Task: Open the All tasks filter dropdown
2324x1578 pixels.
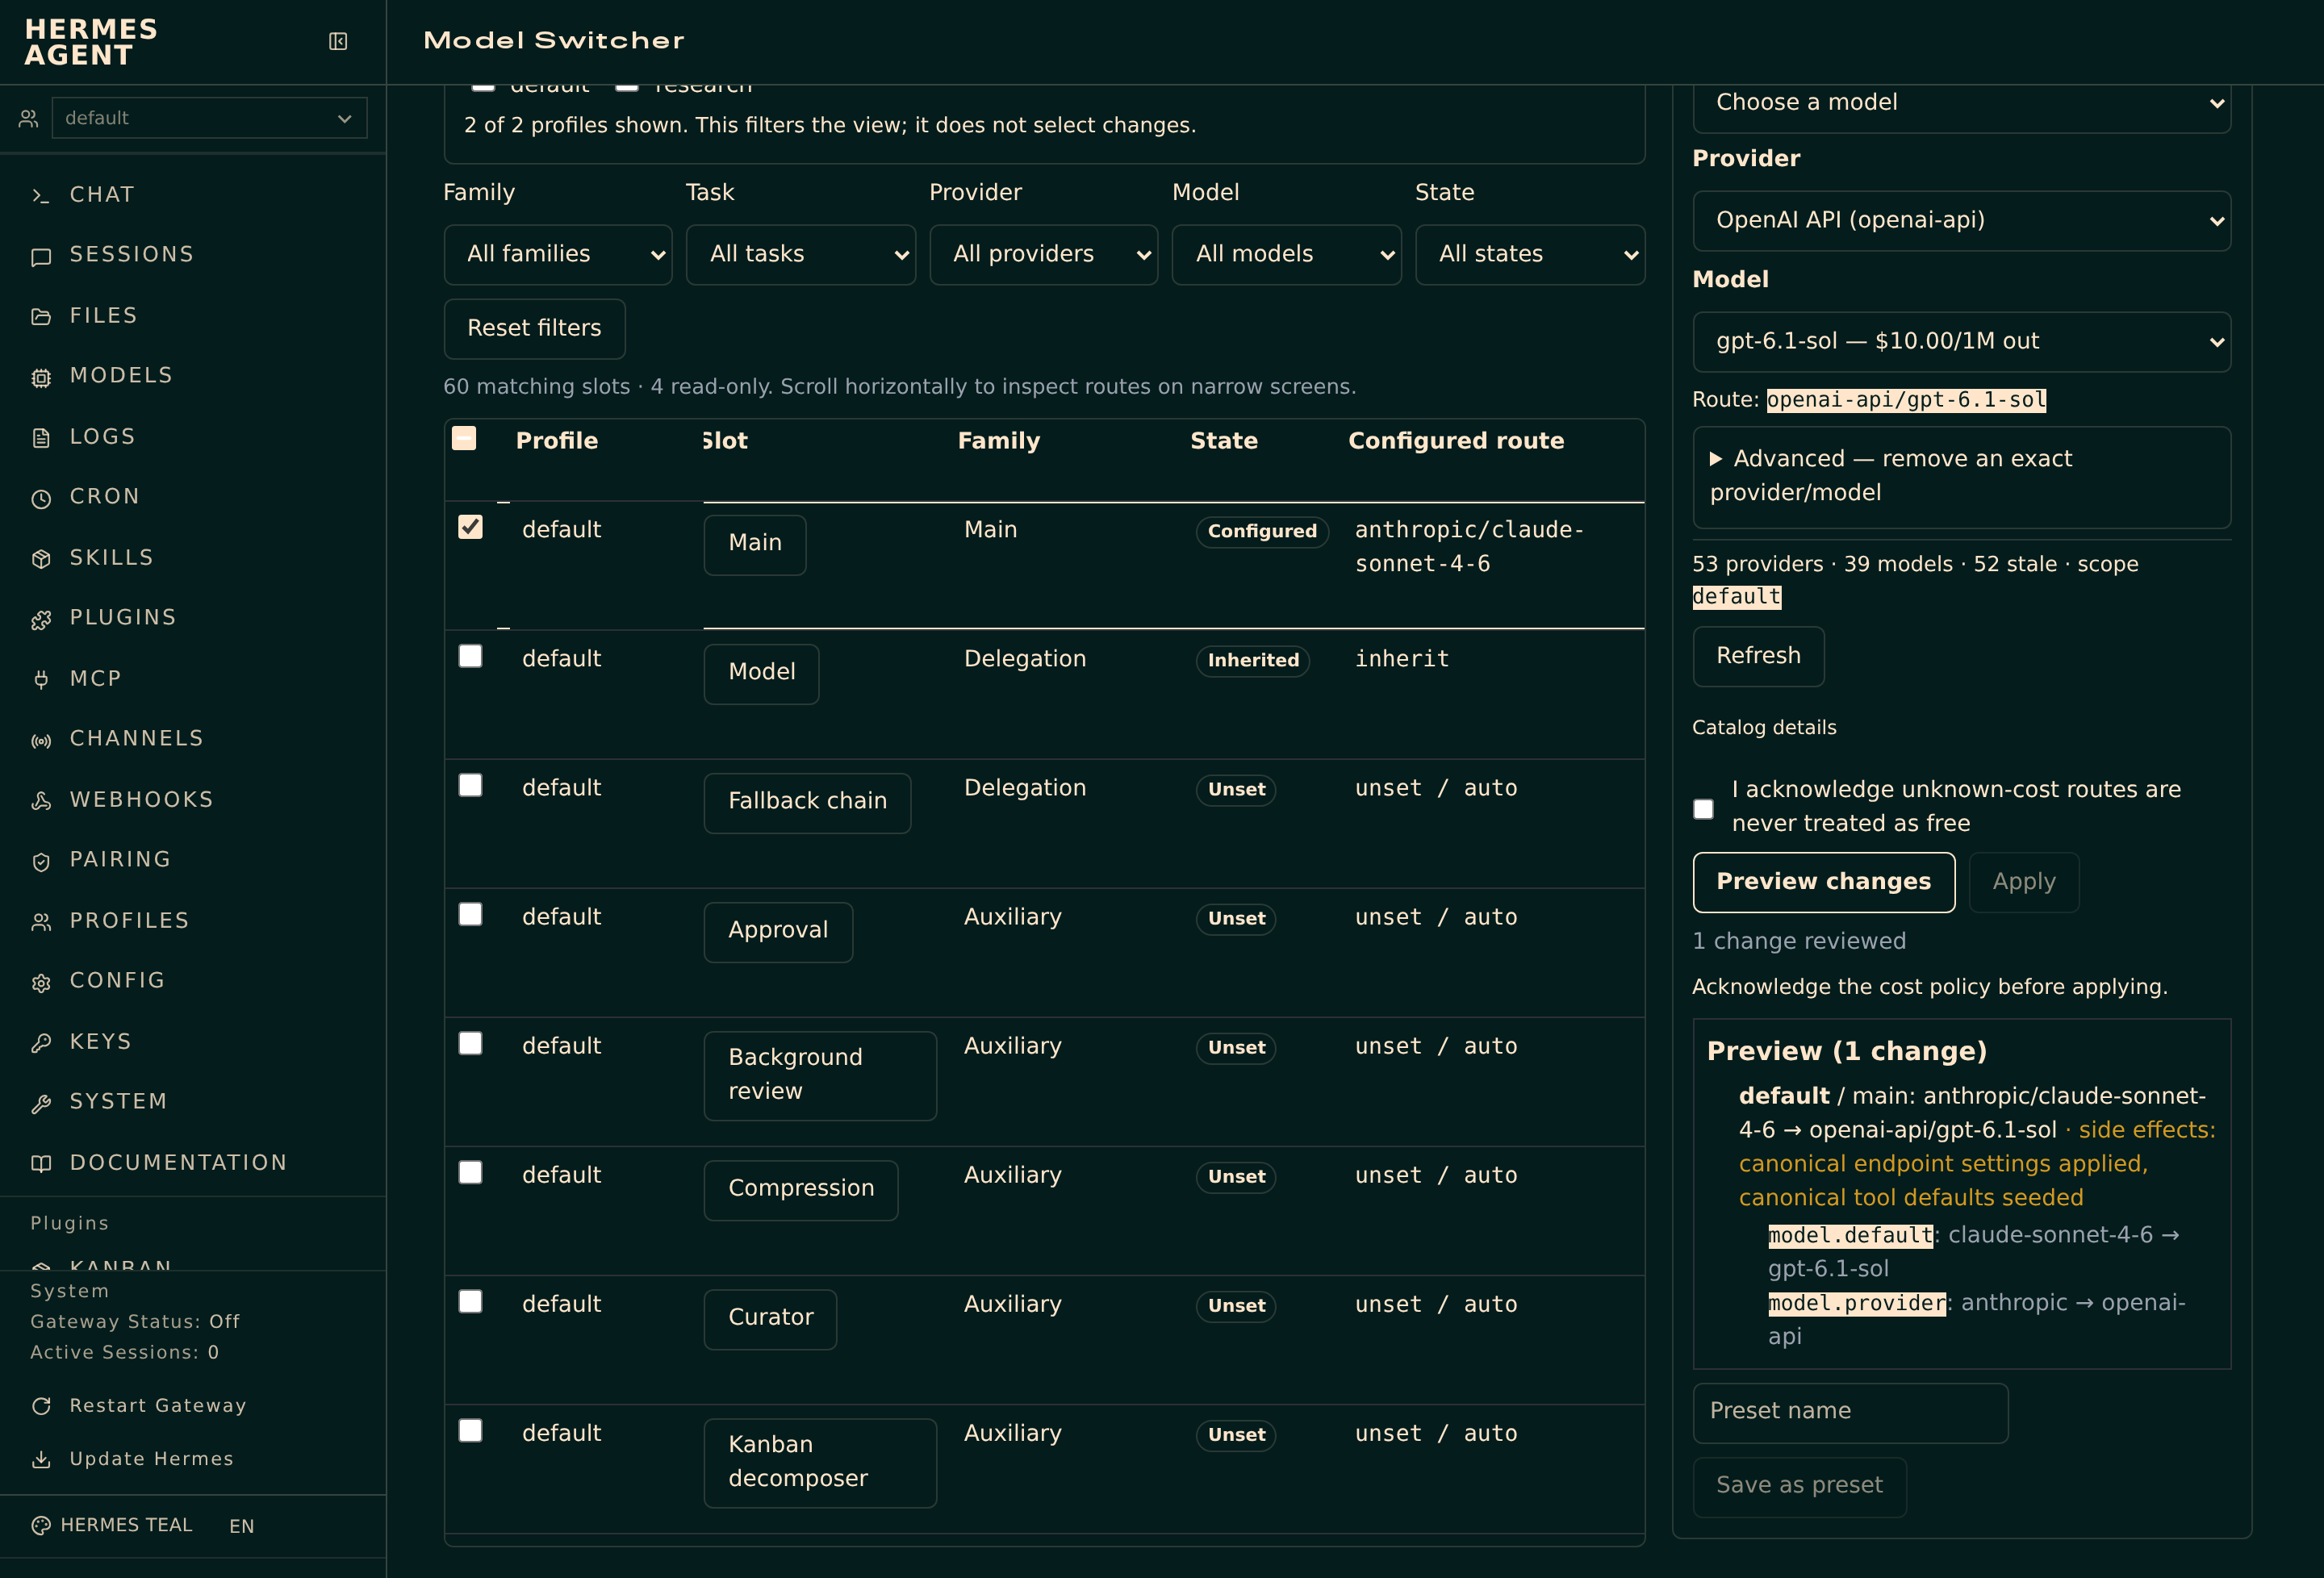Action: pos(800,255)
